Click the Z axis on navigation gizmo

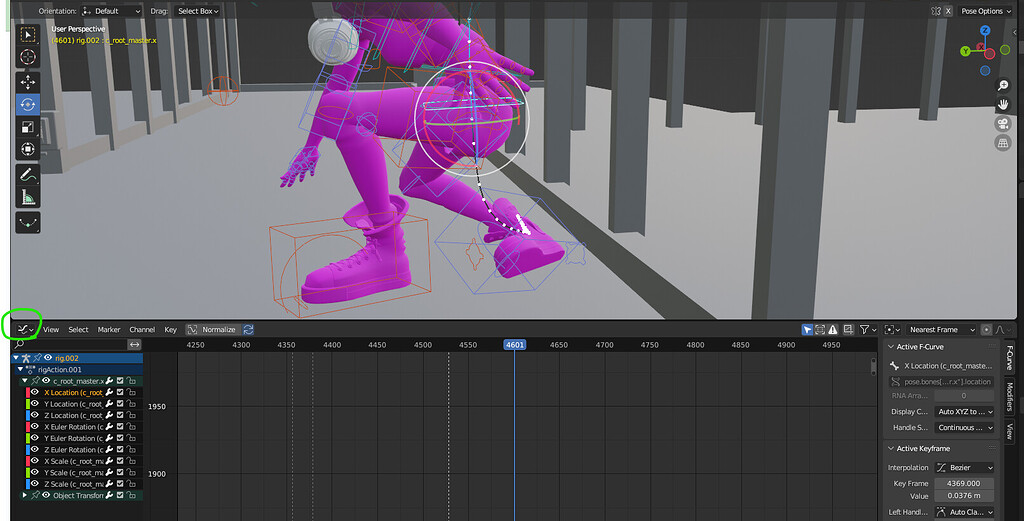985,31
